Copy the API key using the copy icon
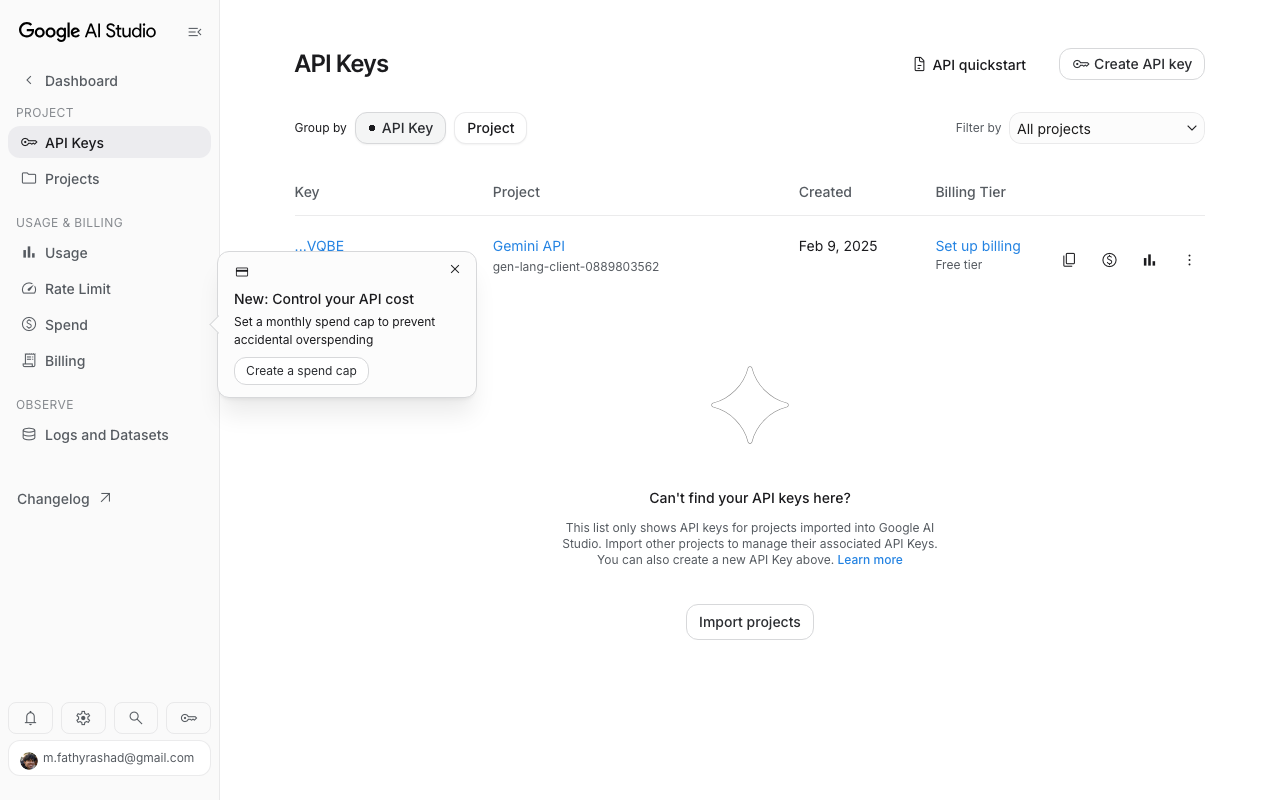The width and height of the screenshot is (1280, 800). tap(1069, 260)
